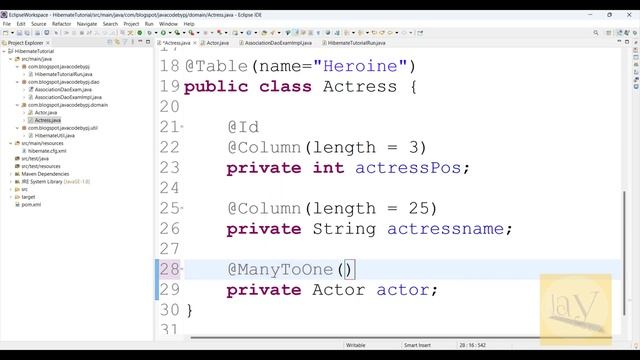Switch to AssociationDaoExamImpl.java editor tab
The image size is (640, 360).
[276, 43]
